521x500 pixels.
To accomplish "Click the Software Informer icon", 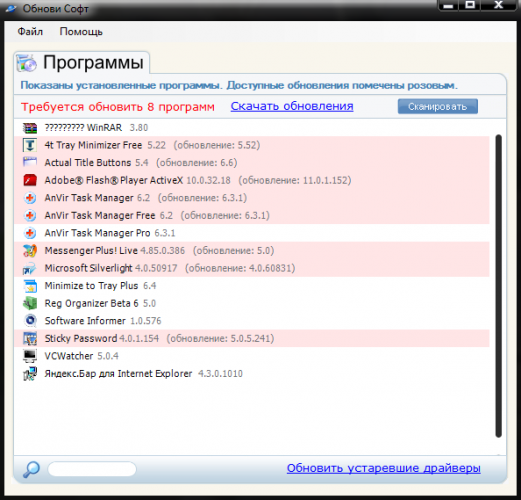I will (30, 321).
